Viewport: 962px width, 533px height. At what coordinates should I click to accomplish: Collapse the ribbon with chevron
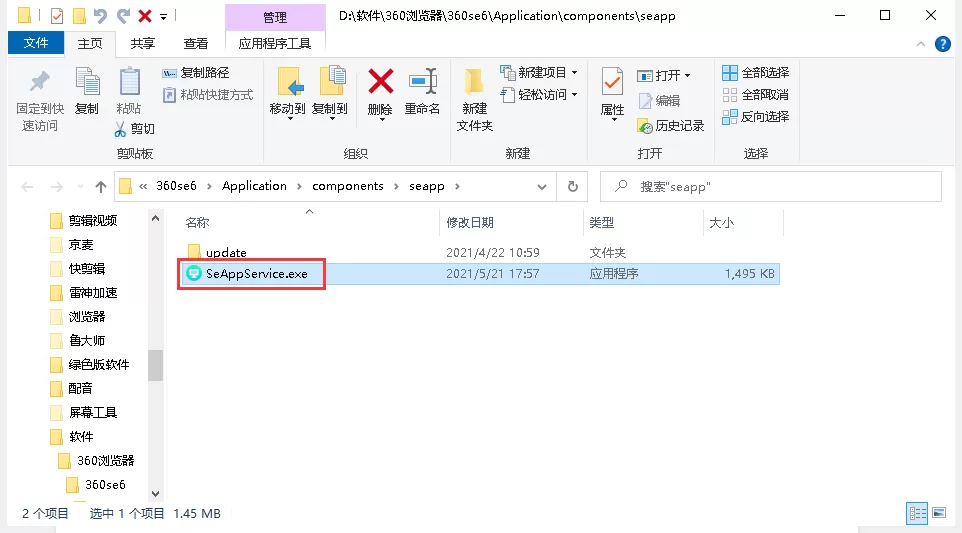(920, 44)
